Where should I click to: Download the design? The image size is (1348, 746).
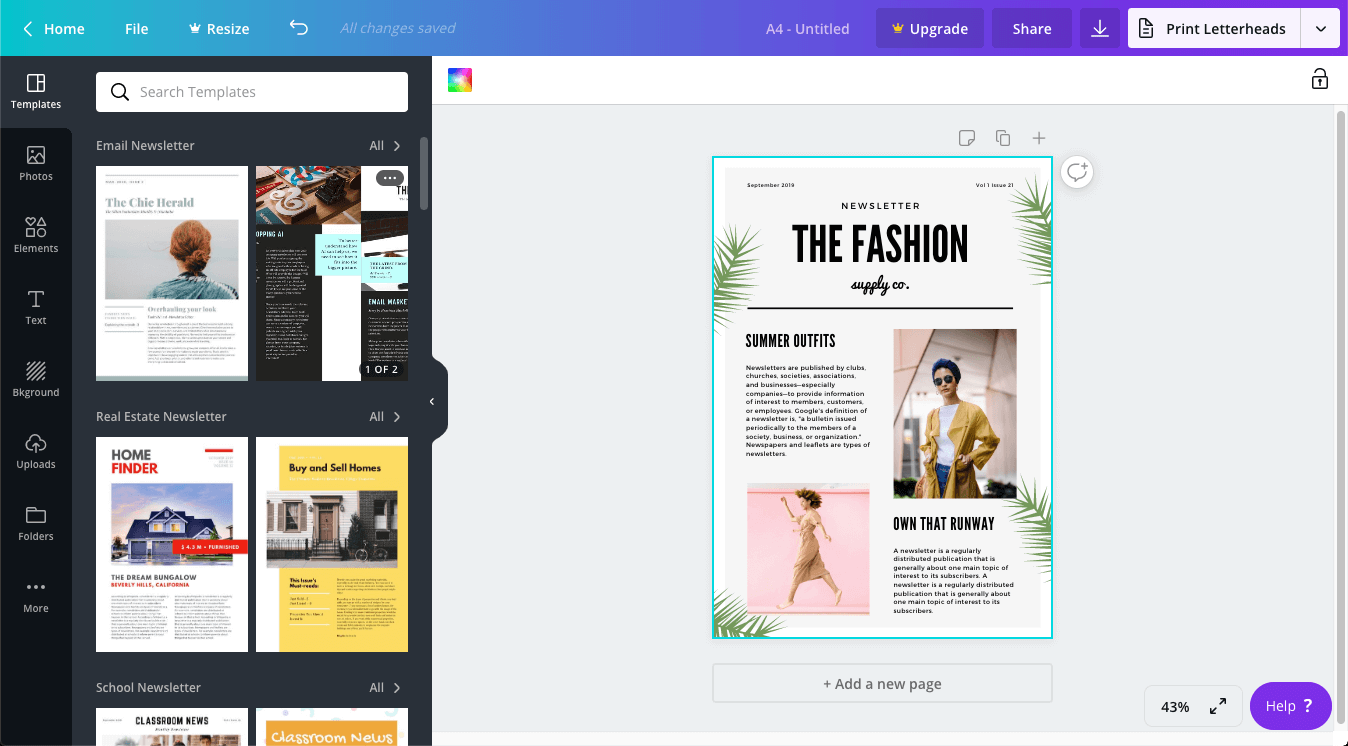pyautogui.click(x=1100, y=28)
